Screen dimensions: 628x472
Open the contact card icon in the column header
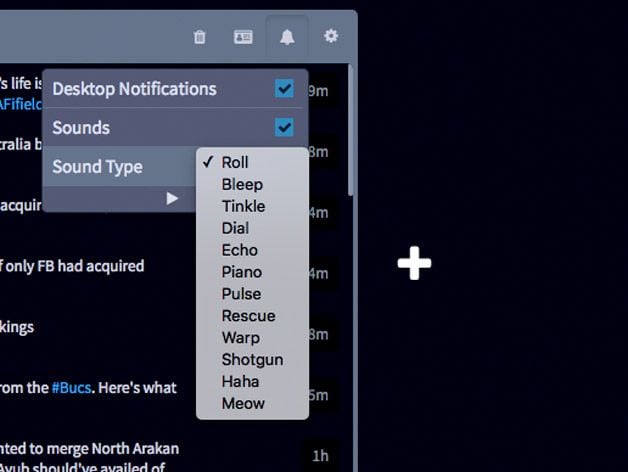[243, 37]
